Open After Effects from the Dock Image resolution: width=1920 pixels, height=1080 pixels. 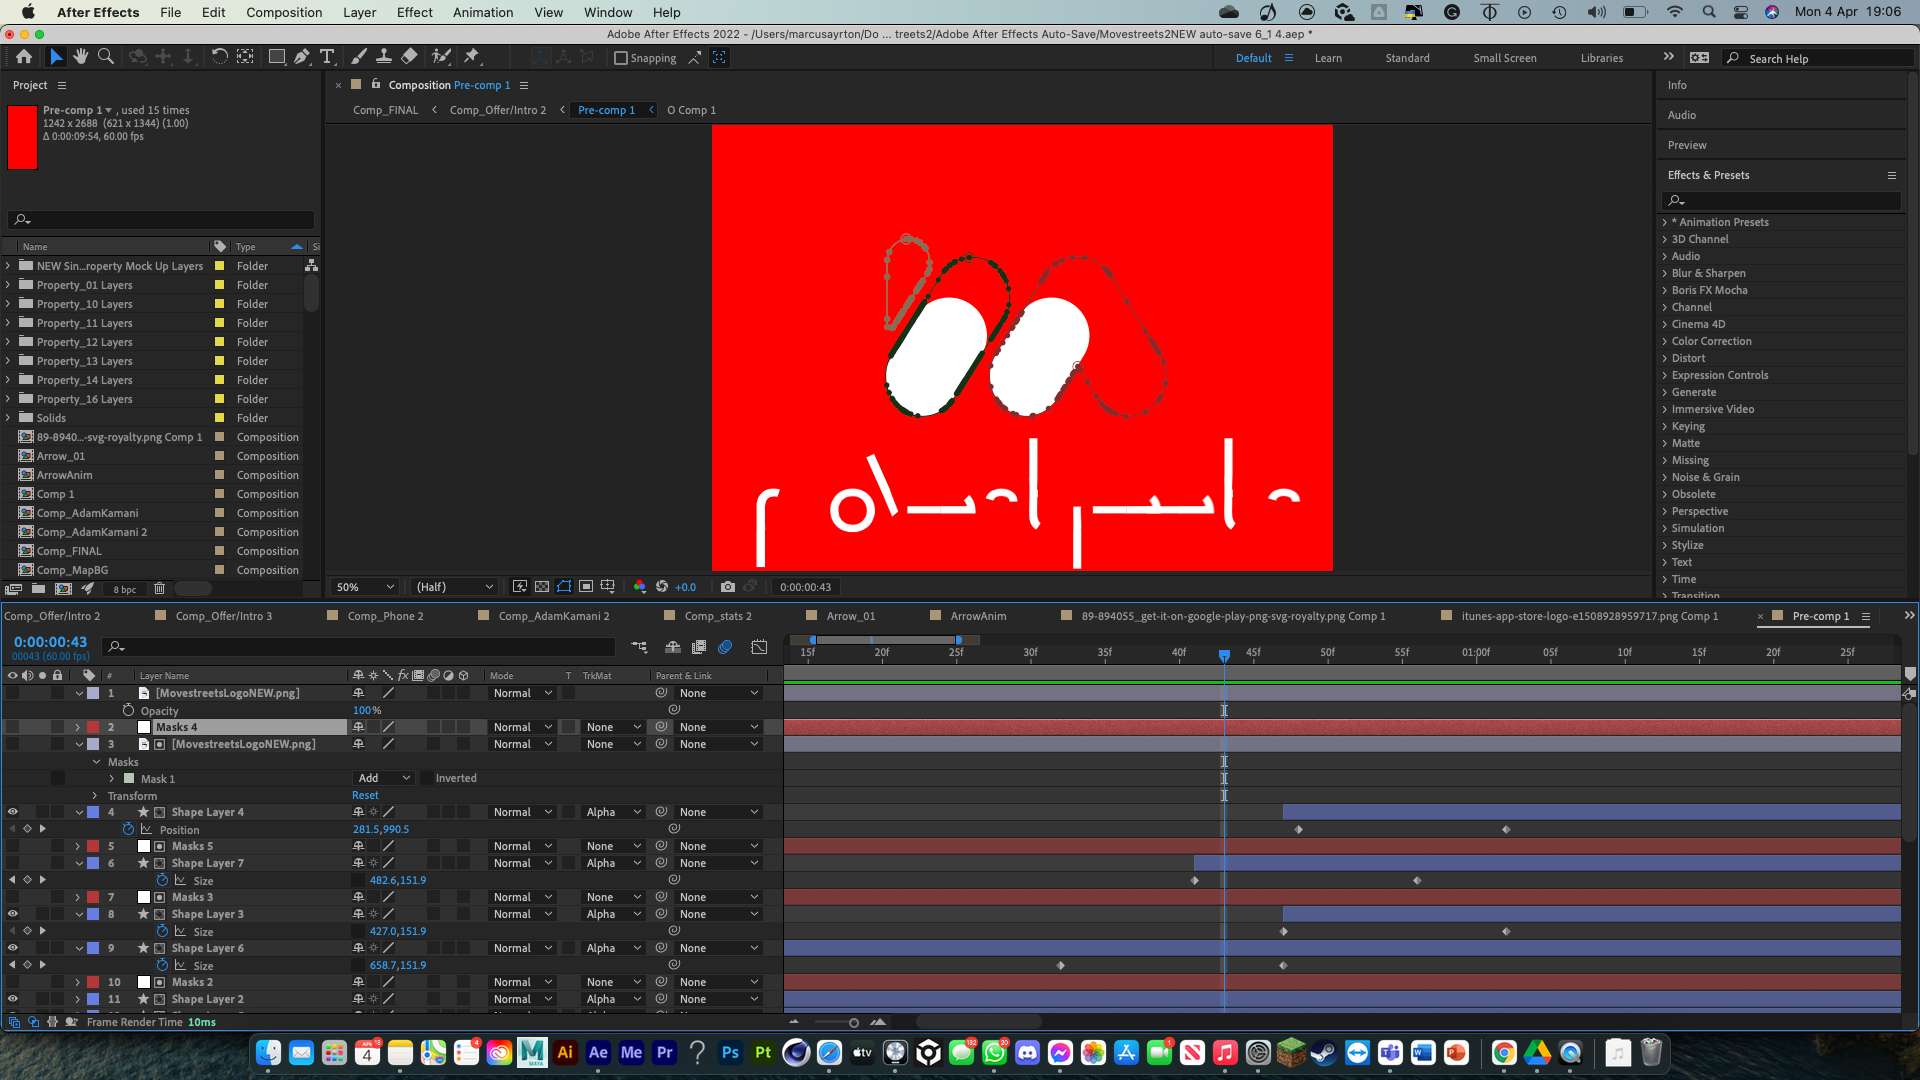(x=598, y=1052)
